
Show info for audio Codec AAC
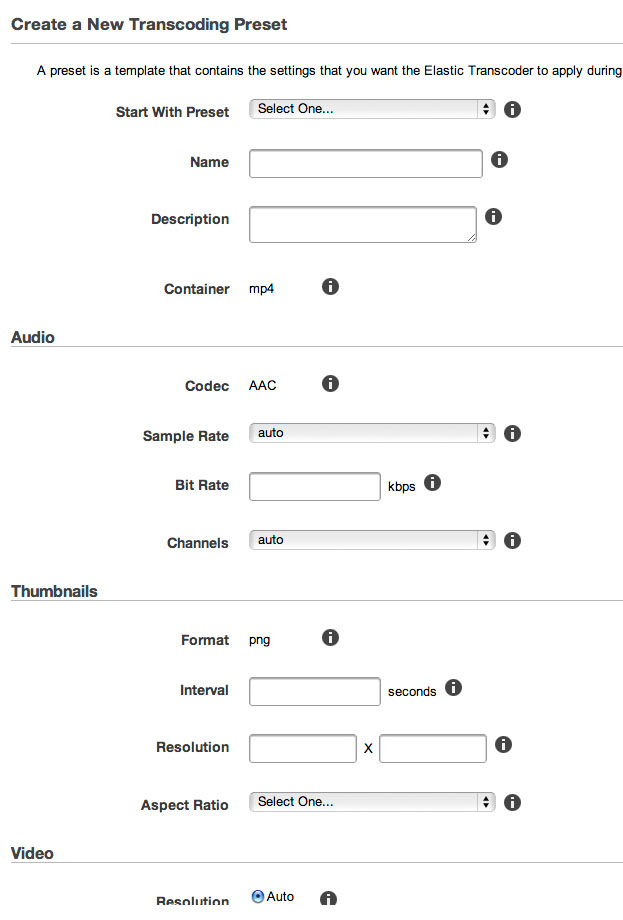pos(330,384)
